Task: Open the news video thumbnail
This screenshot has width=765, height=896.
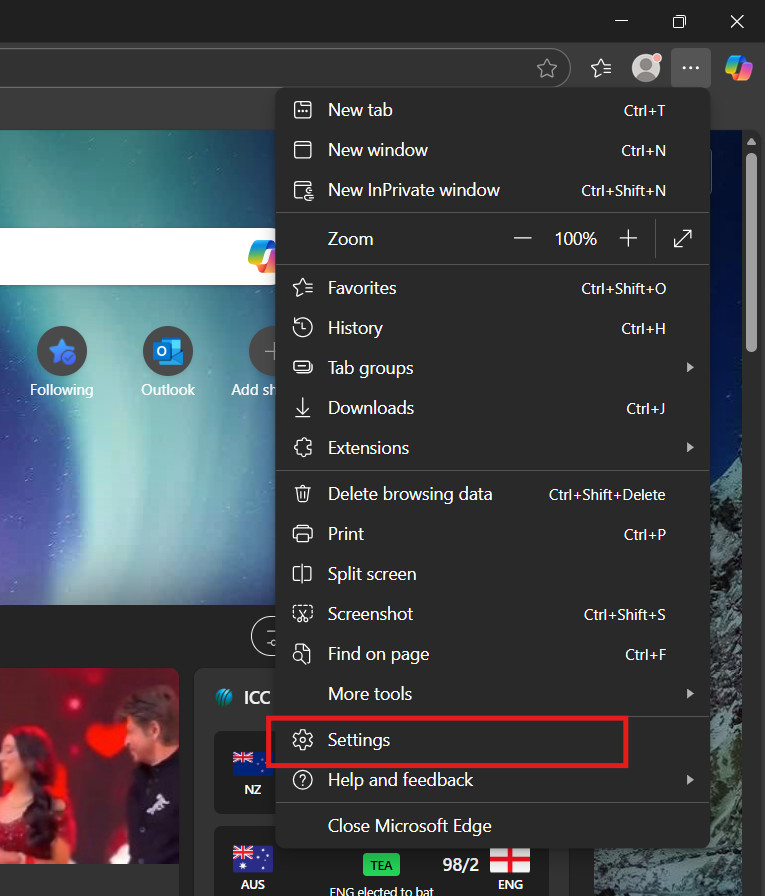Action: (89, 766)
